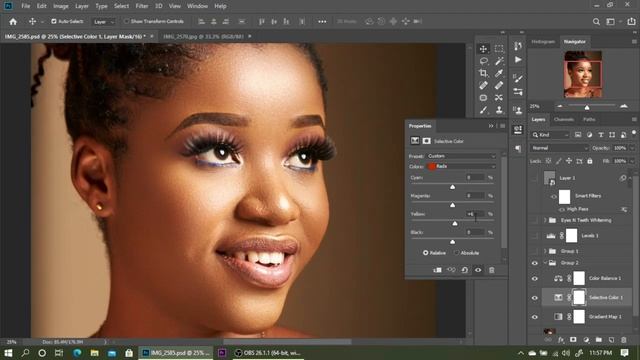The image size is (640, 360).
Task: Expand the Eyes N Teeth Whitening group
Action: pos(545,220)
